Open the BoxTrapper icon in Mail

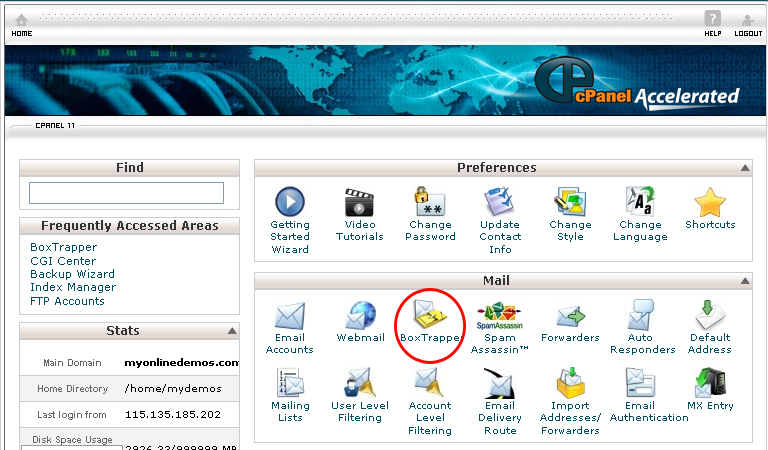coord(430,314)
